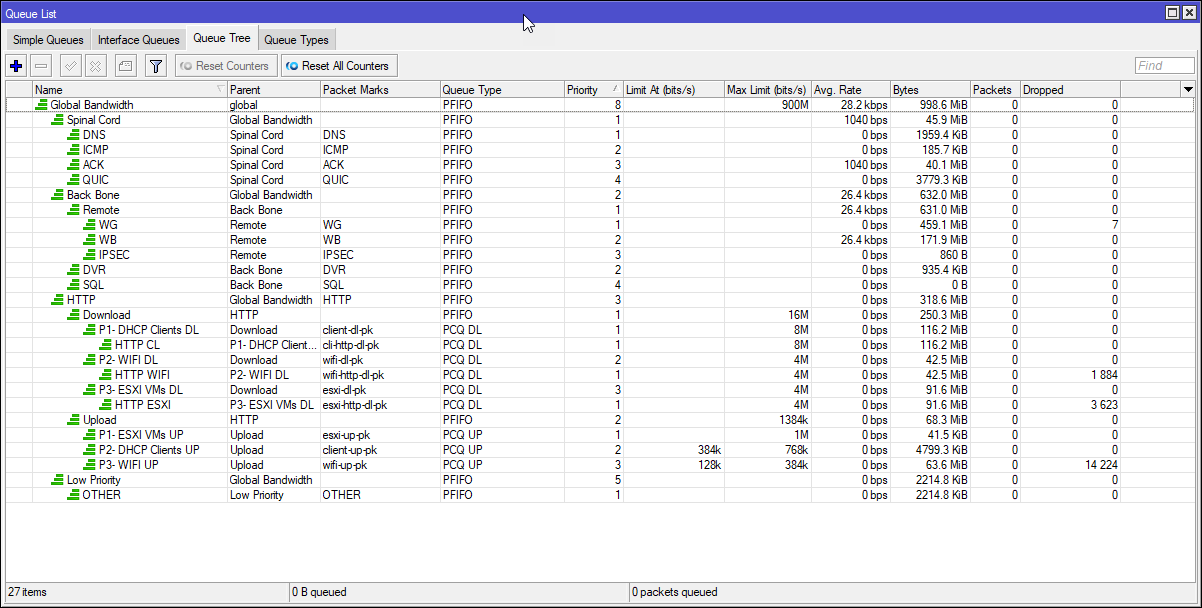Click the HTTP ESXI queue icon
This screenshot has height=608, width=1202.
[x=105, y=405]
